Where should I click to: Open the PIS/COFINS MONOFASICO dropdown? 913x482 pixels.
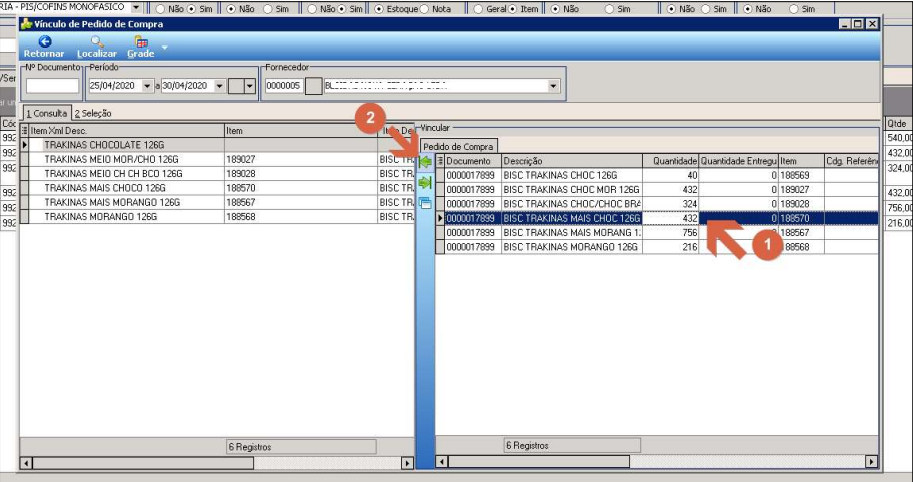[136, 8]
